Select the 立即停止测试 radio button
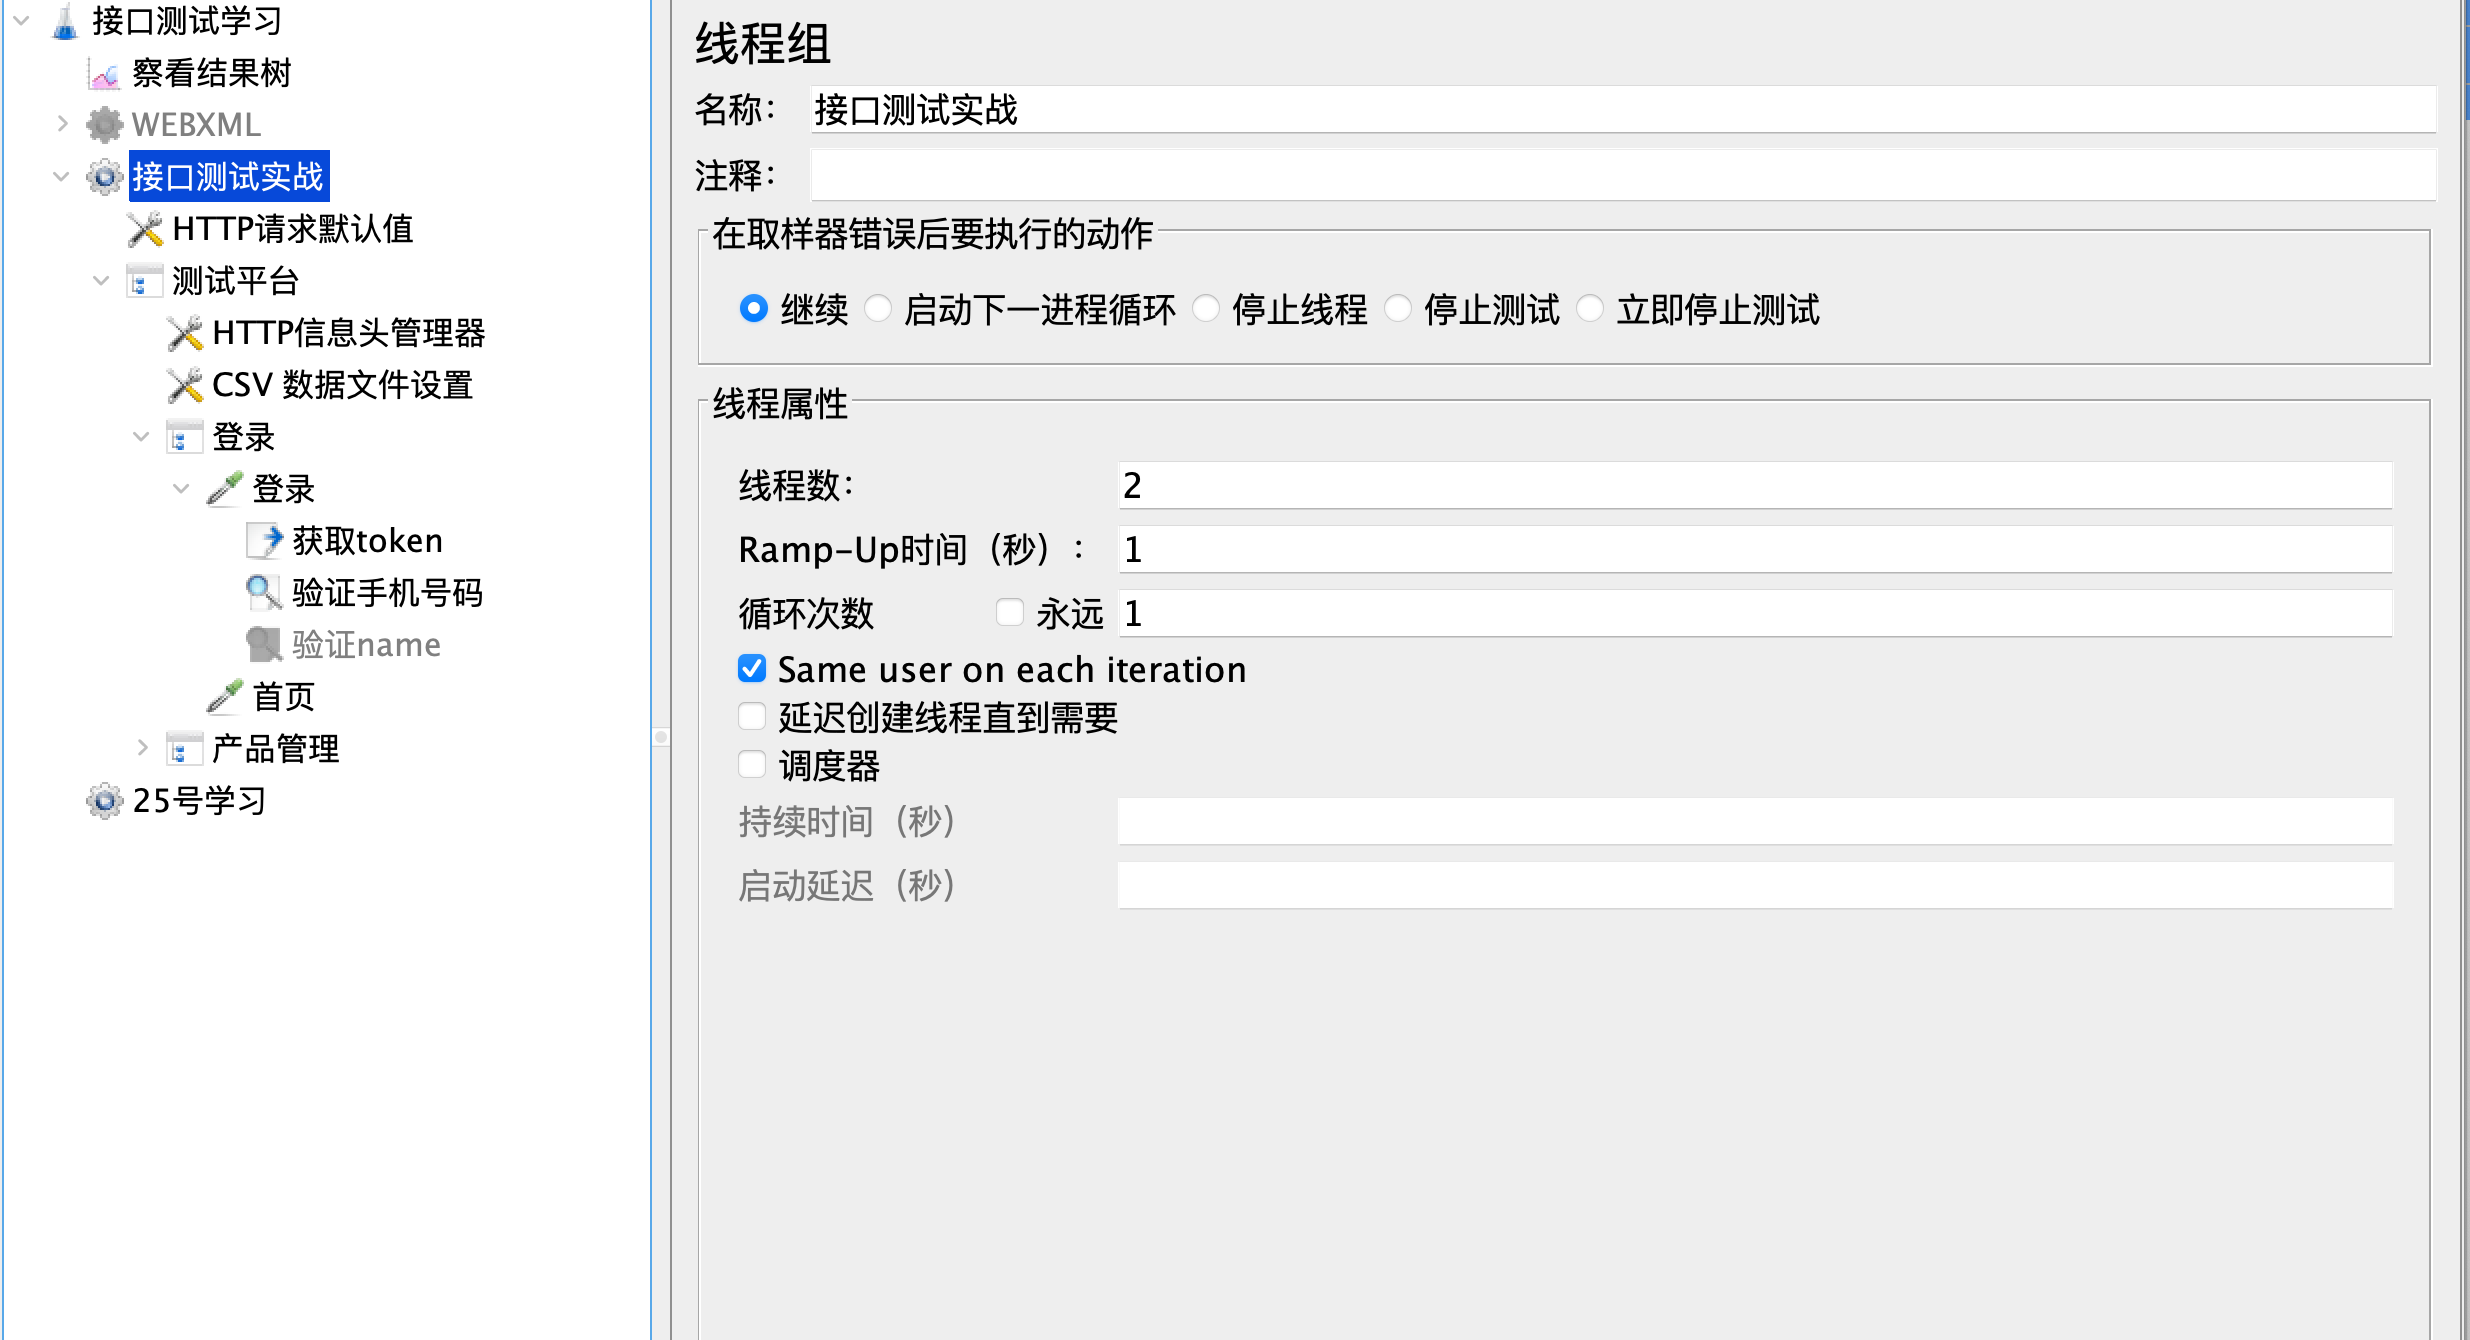The image size is (2470, 1340). tap(1590, 309)
